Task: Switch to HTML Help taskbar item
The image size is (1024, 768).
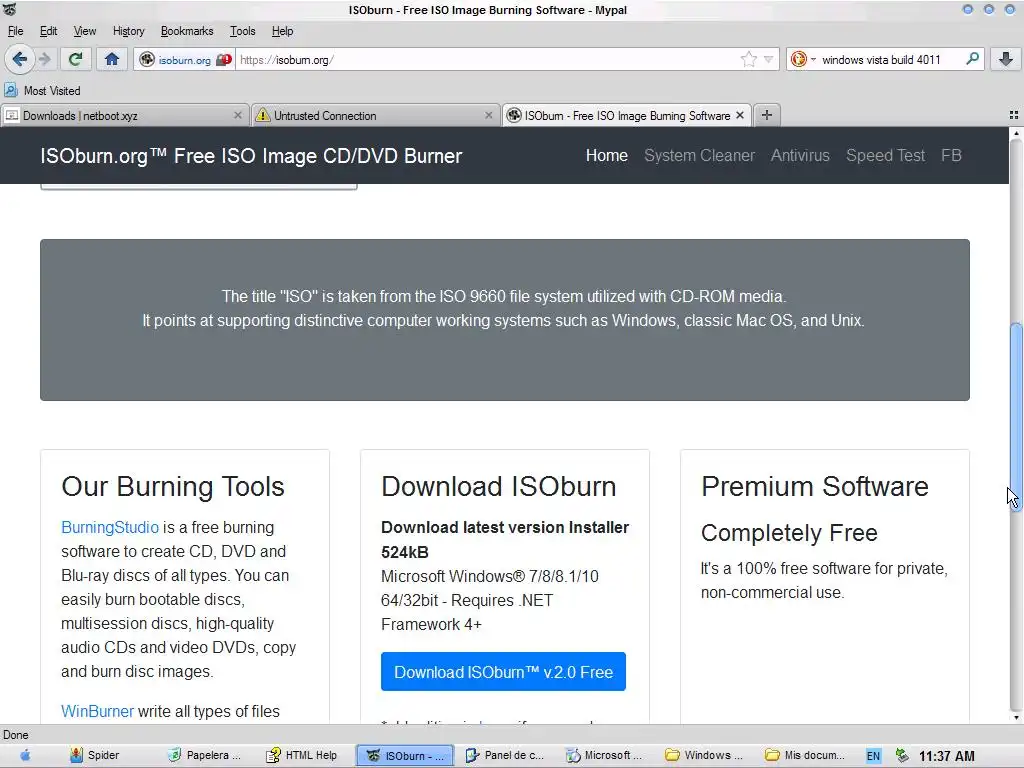Action: (303, 756)
